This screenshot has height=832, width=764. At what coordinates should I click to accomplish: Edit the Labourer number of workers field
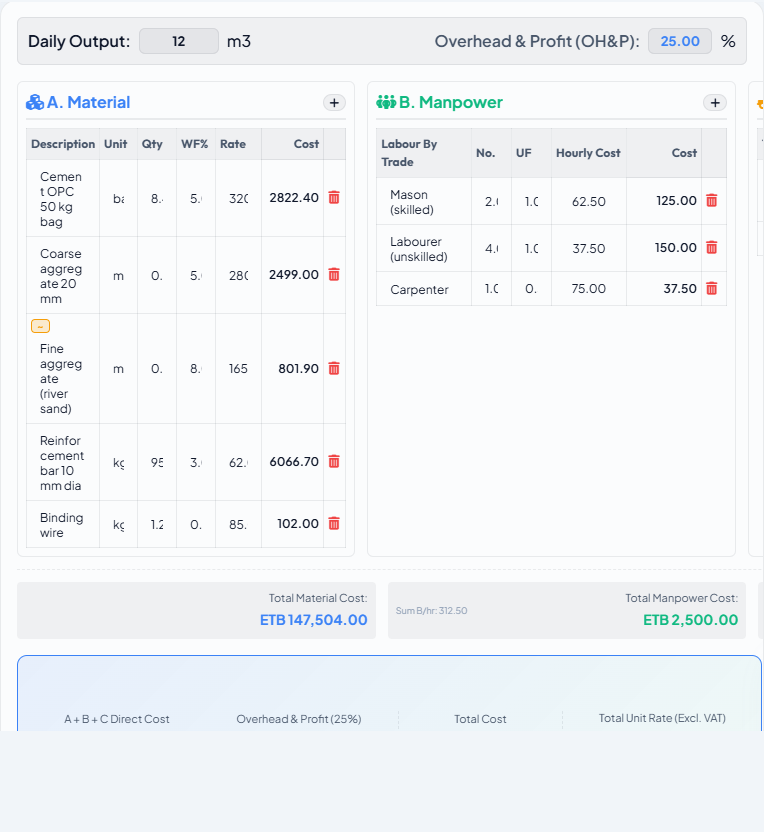[x=491, y=248]
